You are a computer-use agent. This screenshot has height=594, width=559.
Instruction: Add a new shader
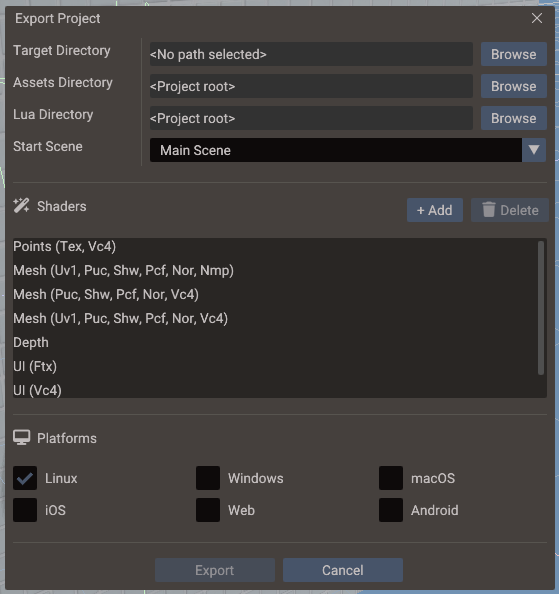[434, 210]
